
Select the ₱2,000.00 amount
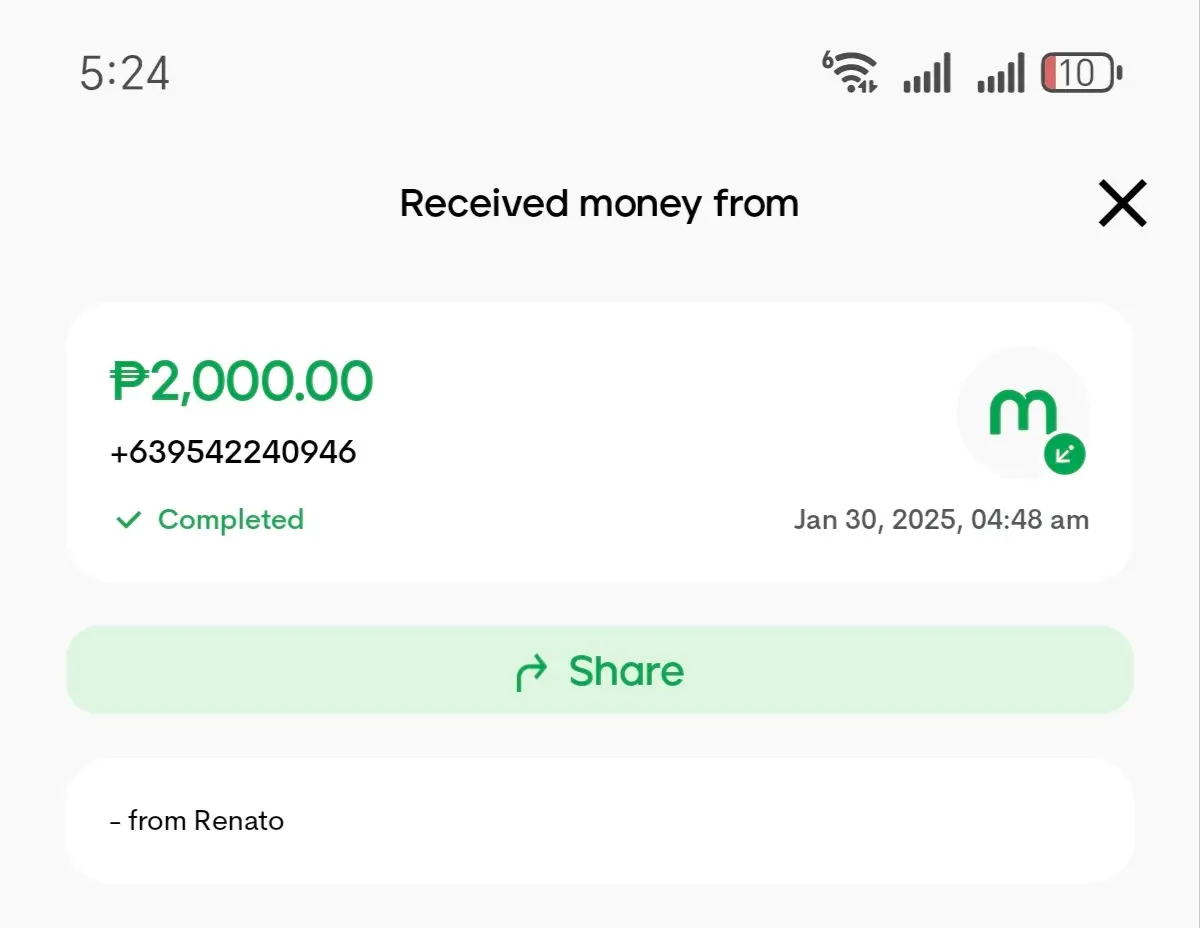[x=242, y=381]
